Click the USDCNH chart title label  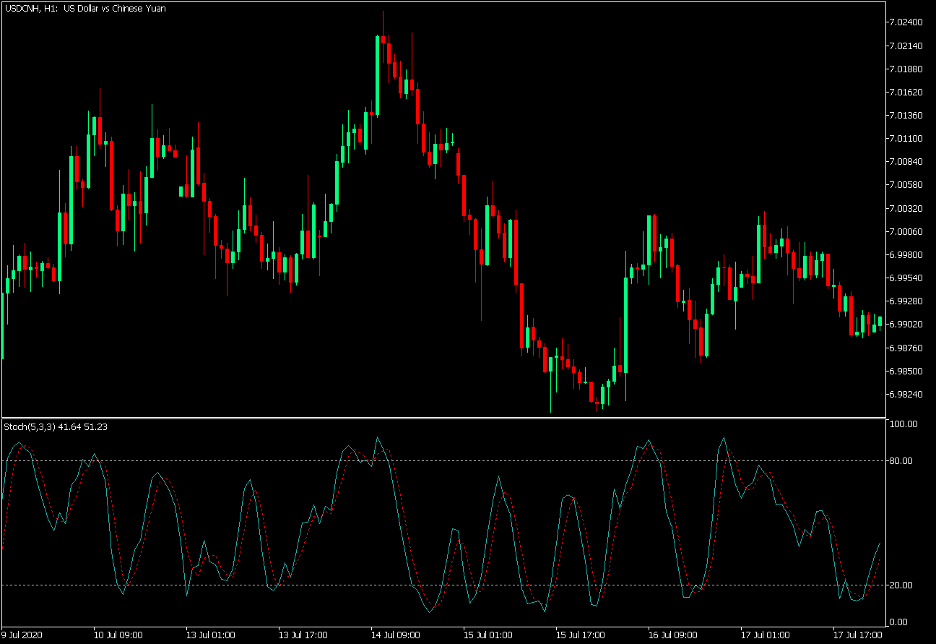(85, 7)
